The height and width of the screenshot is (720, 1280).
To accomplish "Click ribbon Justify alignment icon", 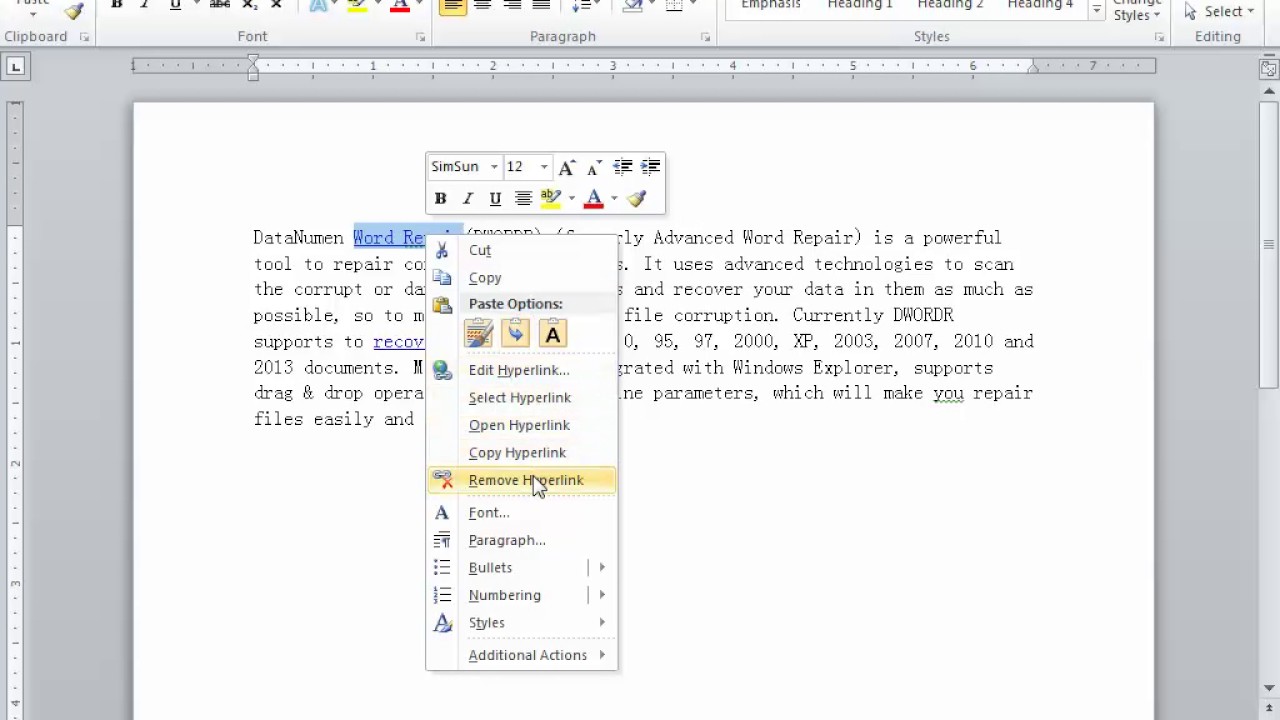I will [x=541, y=5].
